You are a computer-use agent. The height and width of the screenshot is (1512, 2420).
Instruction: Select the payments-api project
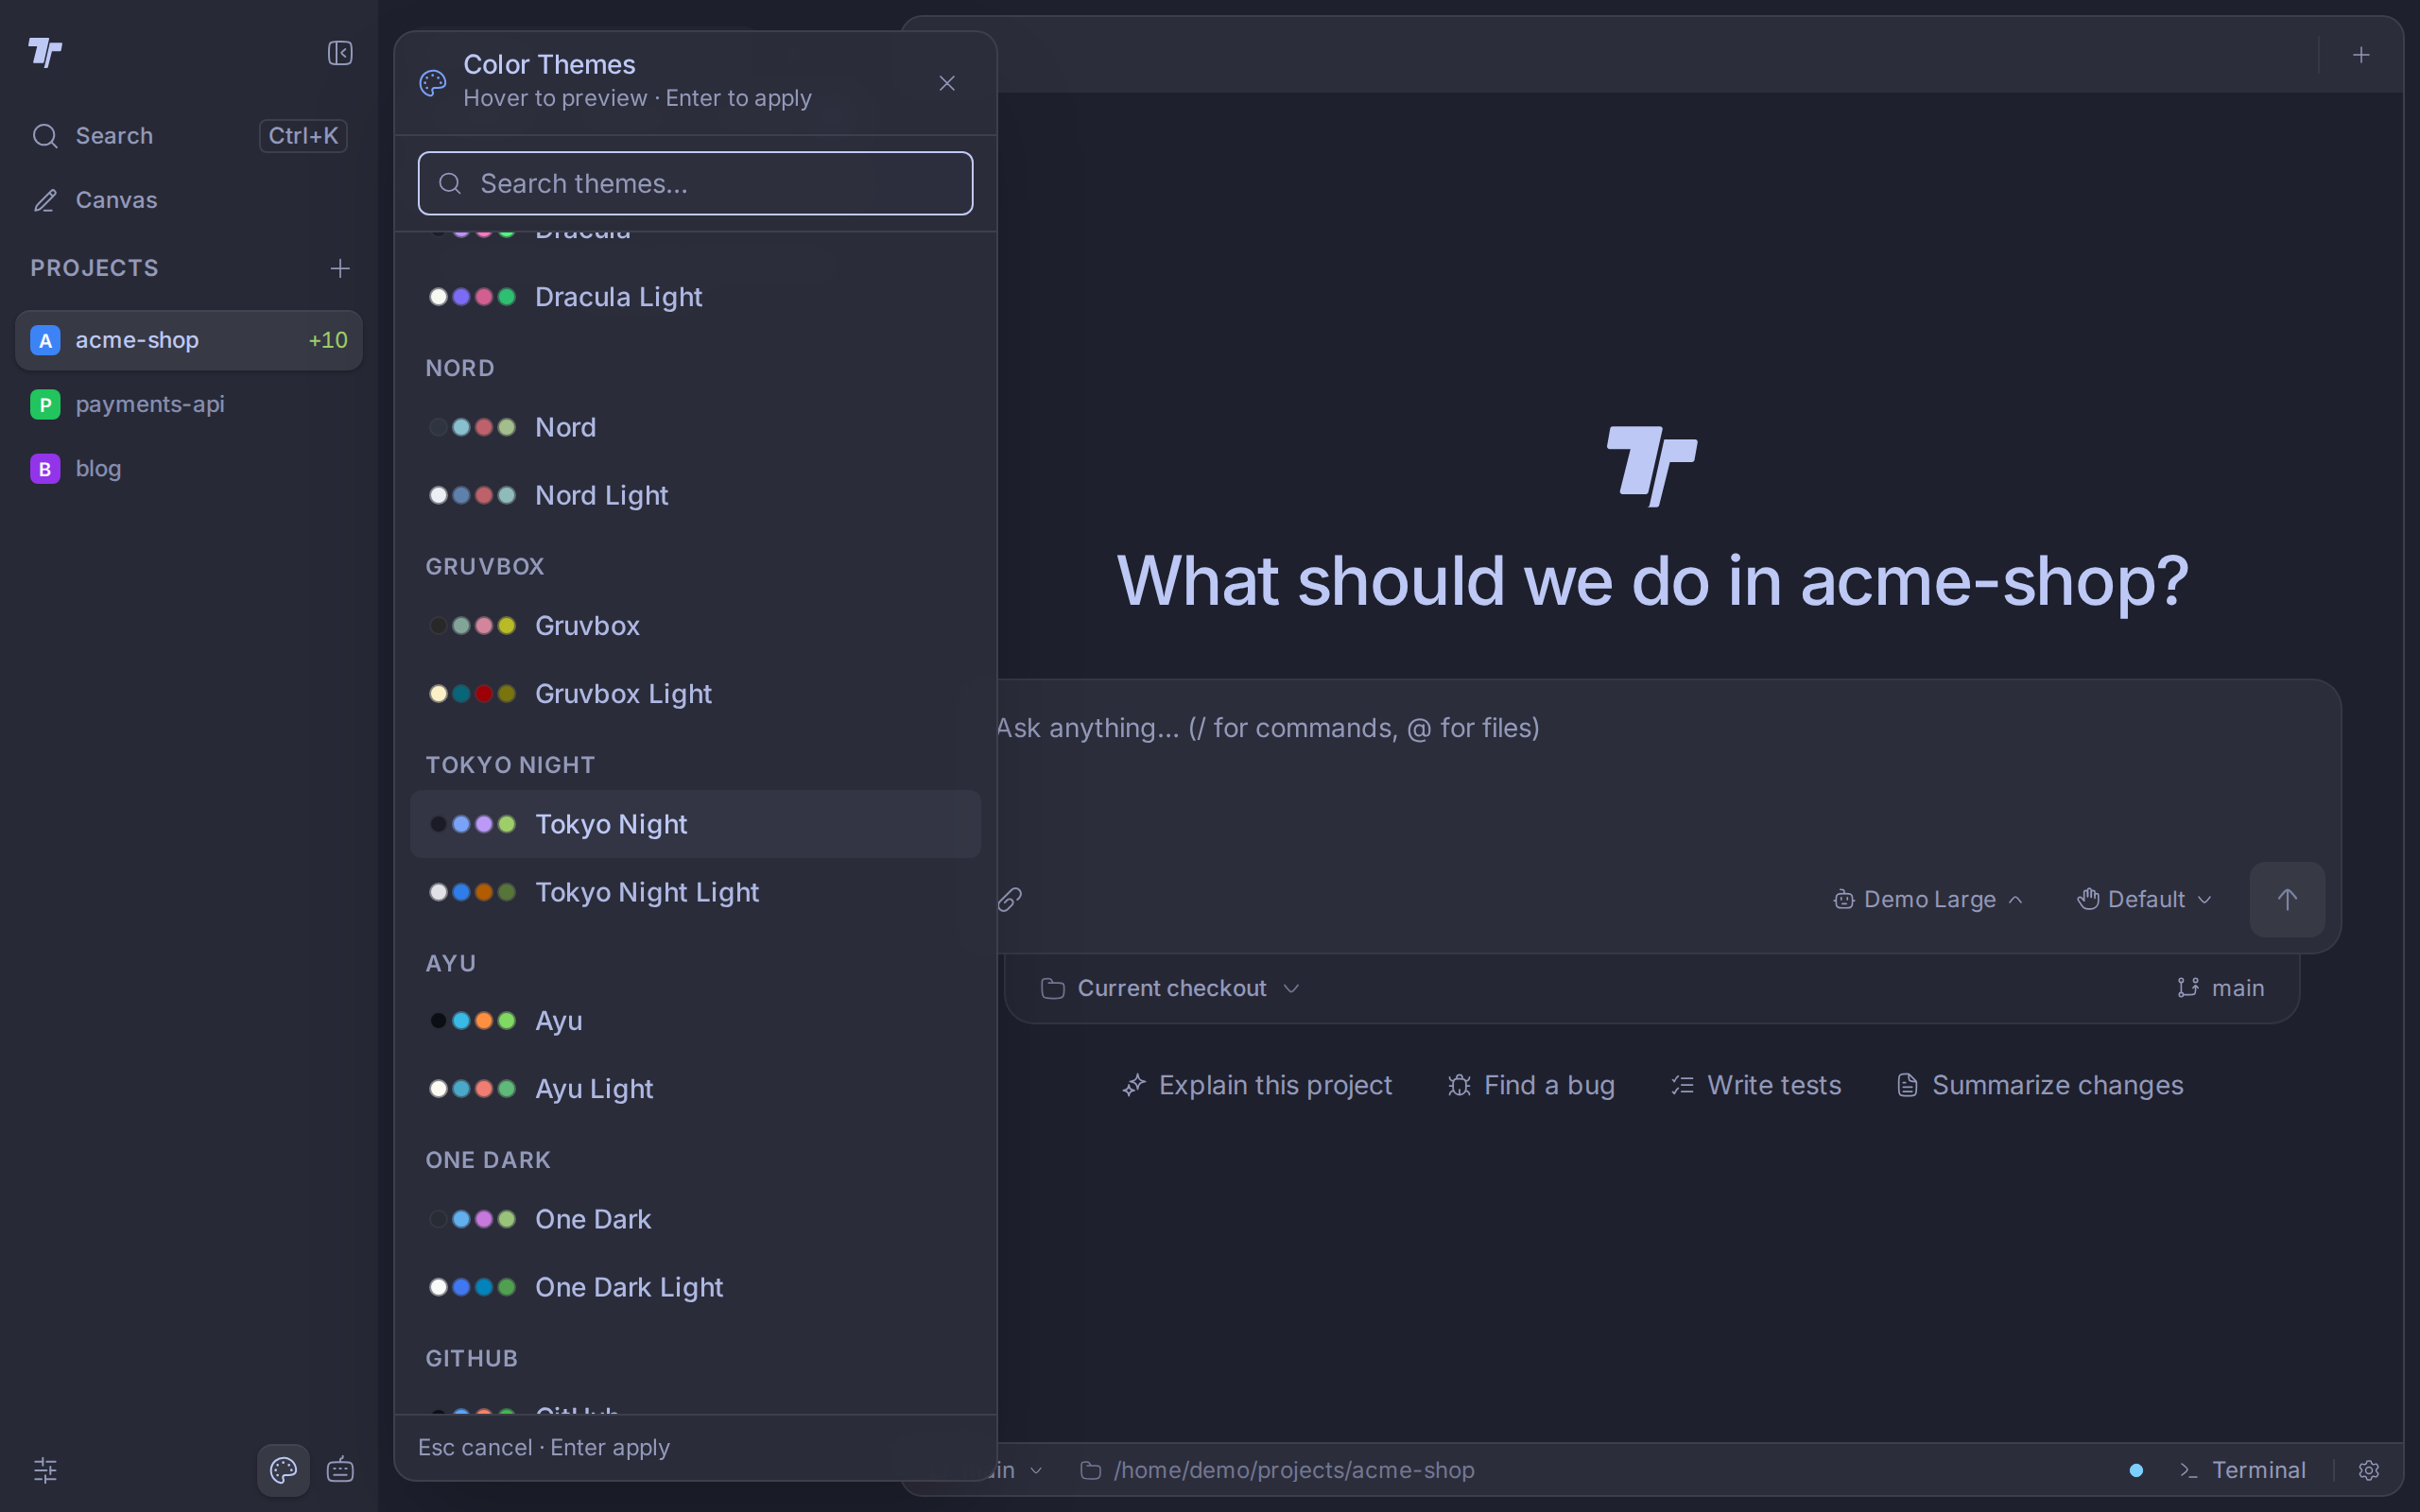(x=189, y=404)
